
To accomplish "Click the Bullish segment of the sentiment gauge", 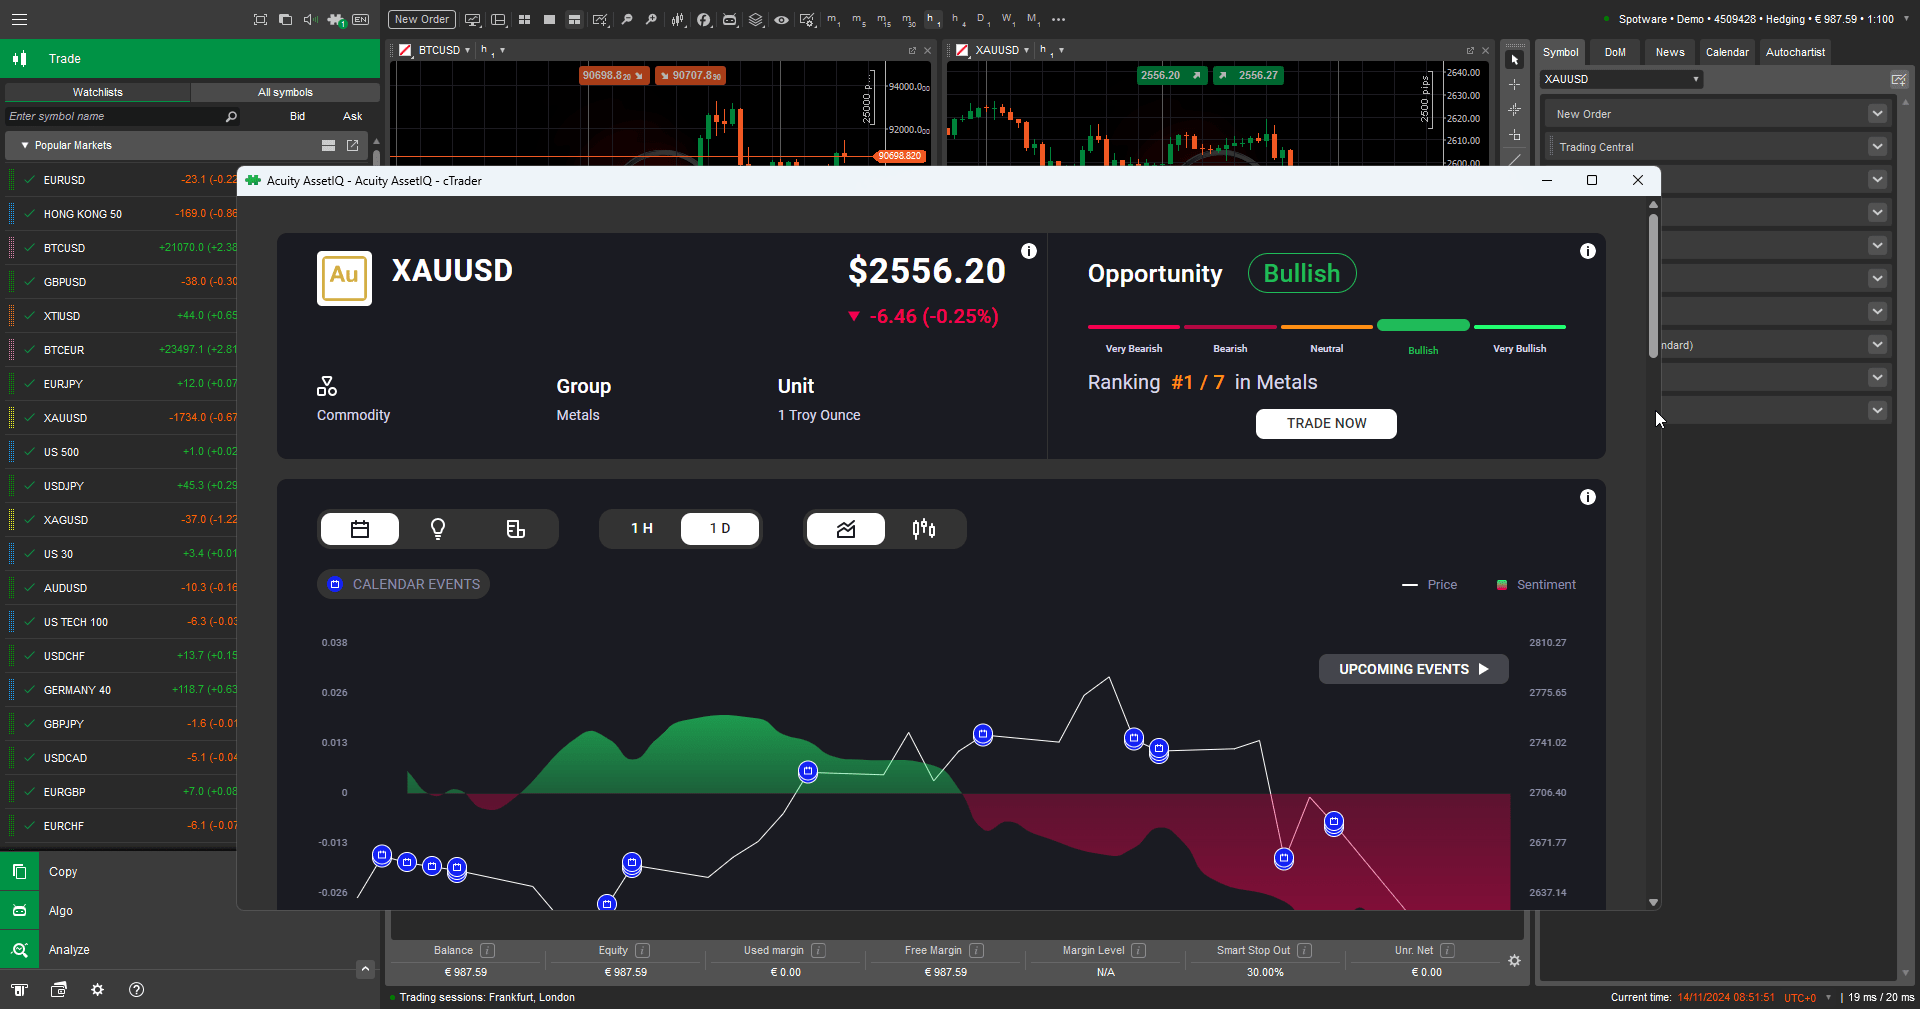I will 1423,325.
